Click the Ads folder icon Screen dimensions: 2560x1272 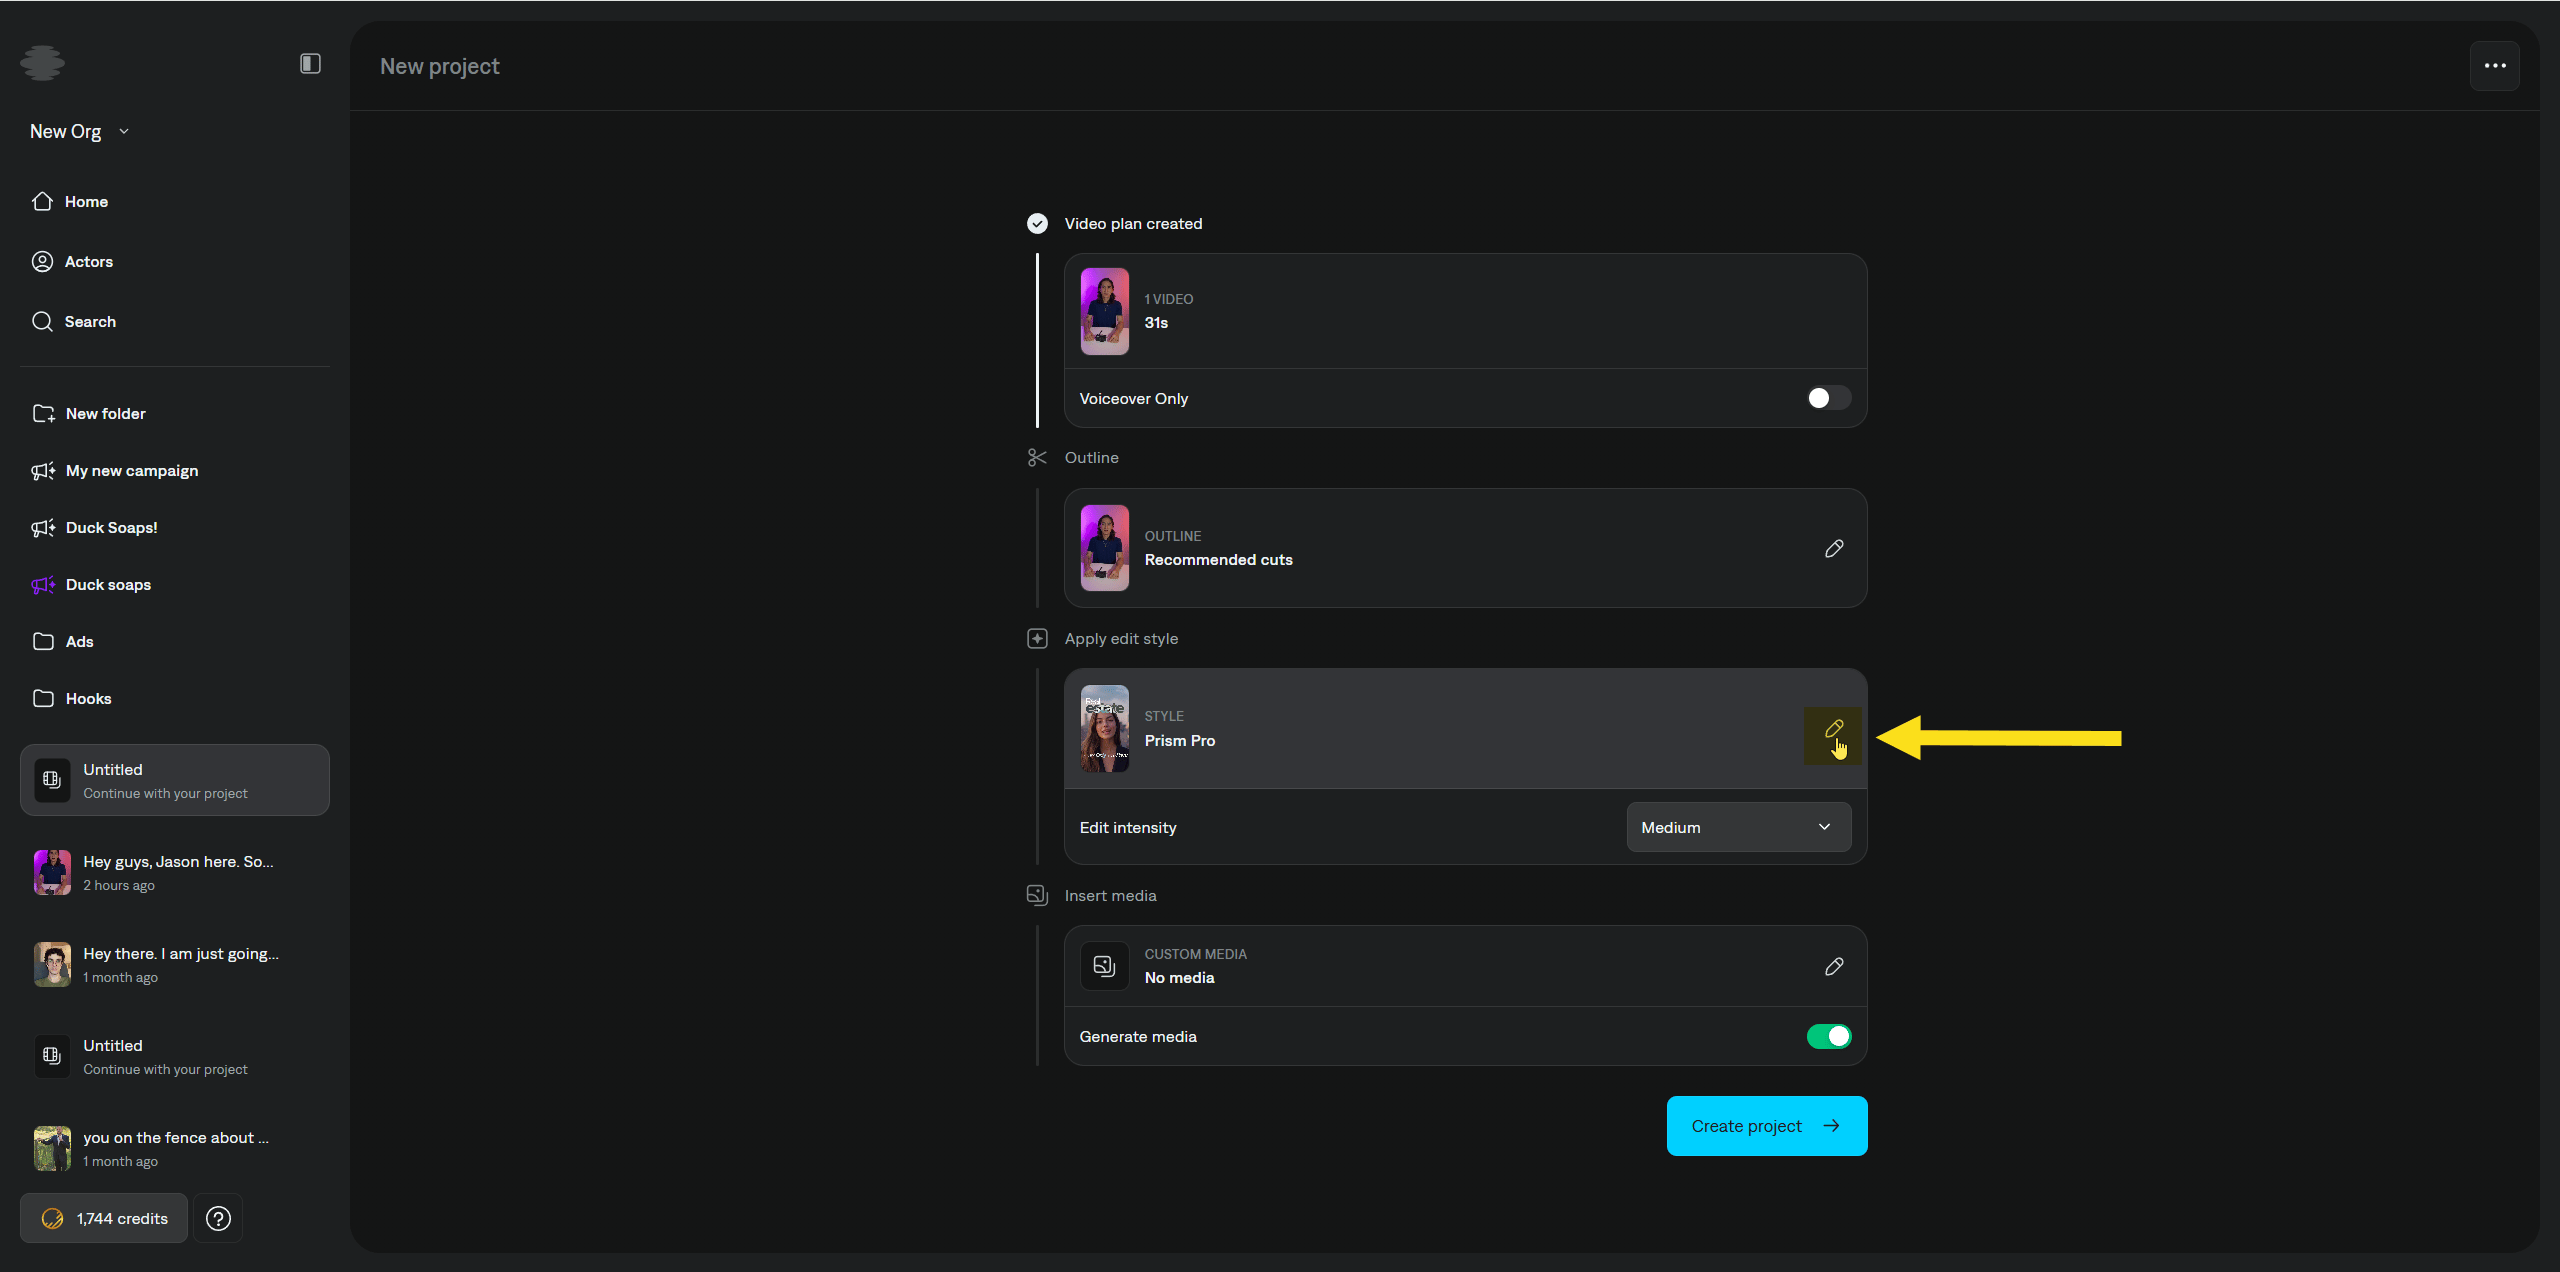[43, 642]
